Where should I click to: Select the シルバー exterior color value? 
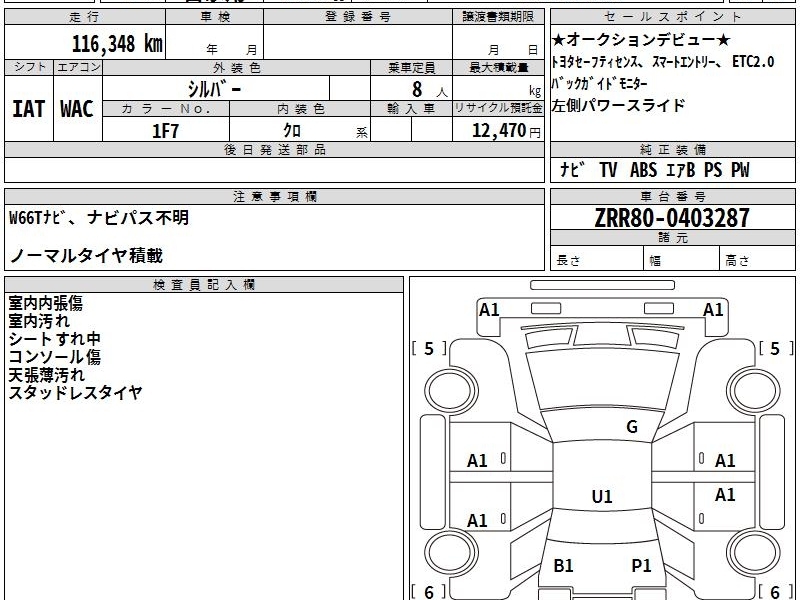[x=214, y=89]
